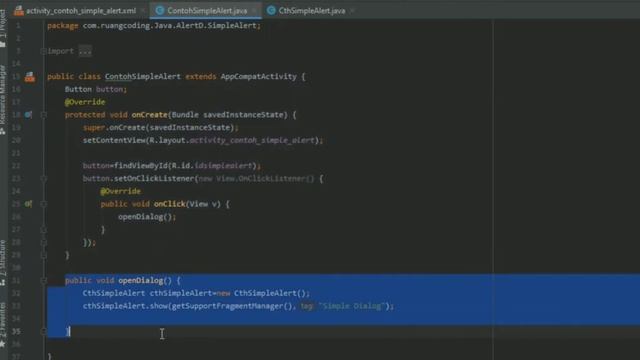Click the idsimplealert id reference

tap(223, 166)
